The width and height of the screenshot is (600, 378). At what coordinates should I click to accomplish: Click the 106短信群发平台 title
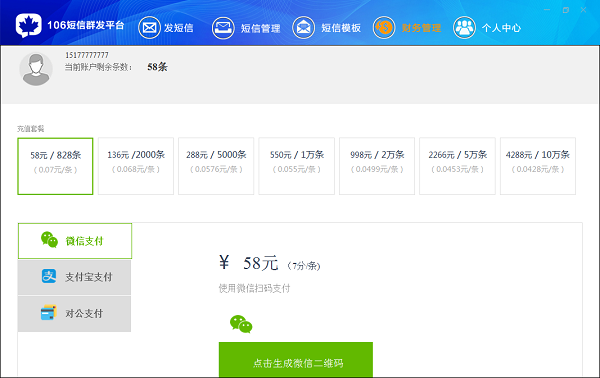pos(86,25)
